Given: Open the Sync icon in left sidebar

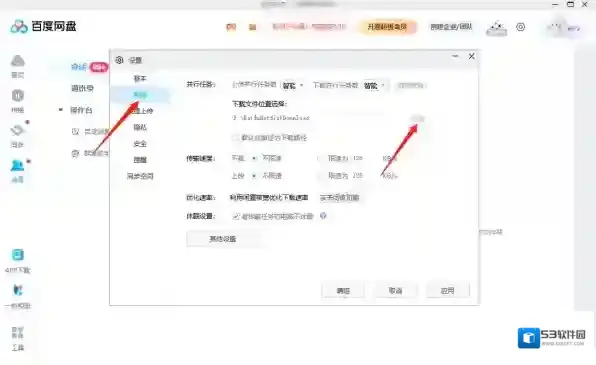Looking at the screenshot, I should pyautogui.click(x=17, y=131).
